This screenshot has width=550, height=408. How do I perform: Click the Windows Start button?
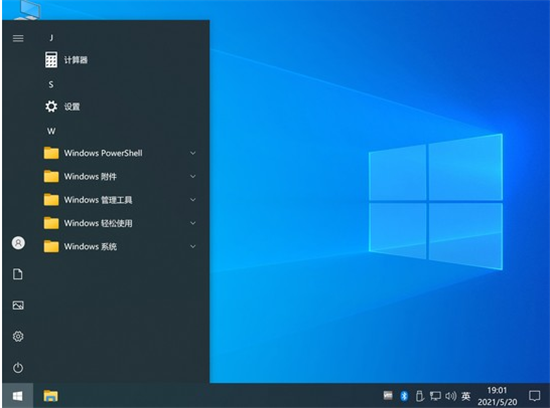18,396
